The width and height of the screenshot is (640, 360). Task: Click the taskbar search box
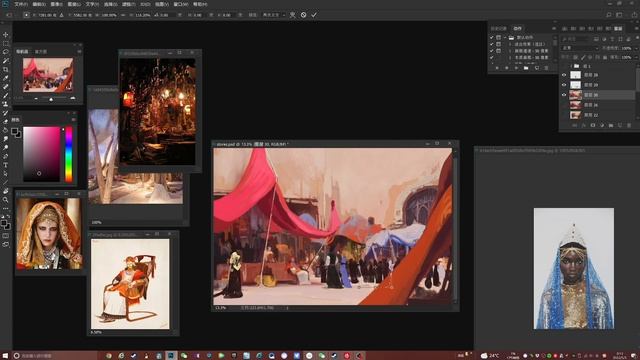coord(55,356)
